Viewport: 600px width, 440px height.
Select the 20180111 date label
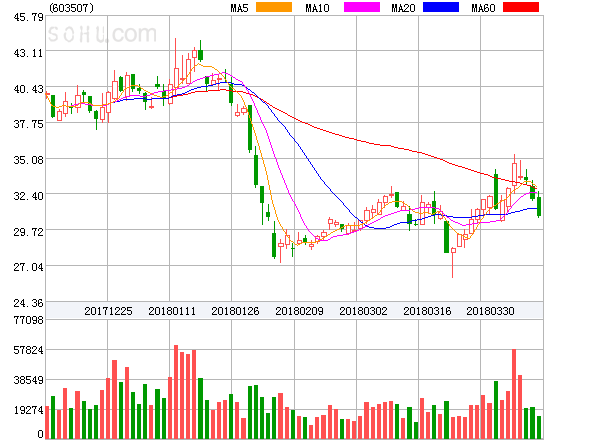click(x=172, y=311)
